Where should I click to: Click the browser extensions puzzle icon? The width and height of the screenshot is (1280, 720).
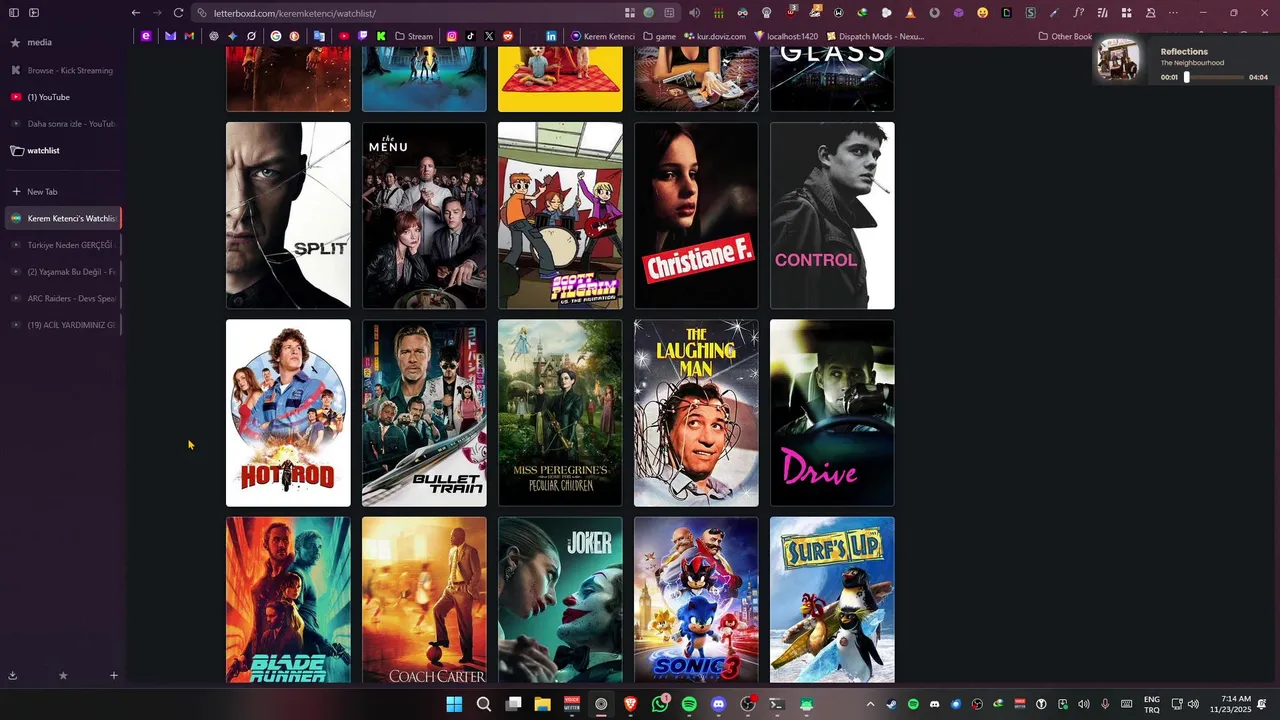[1126, 13]
